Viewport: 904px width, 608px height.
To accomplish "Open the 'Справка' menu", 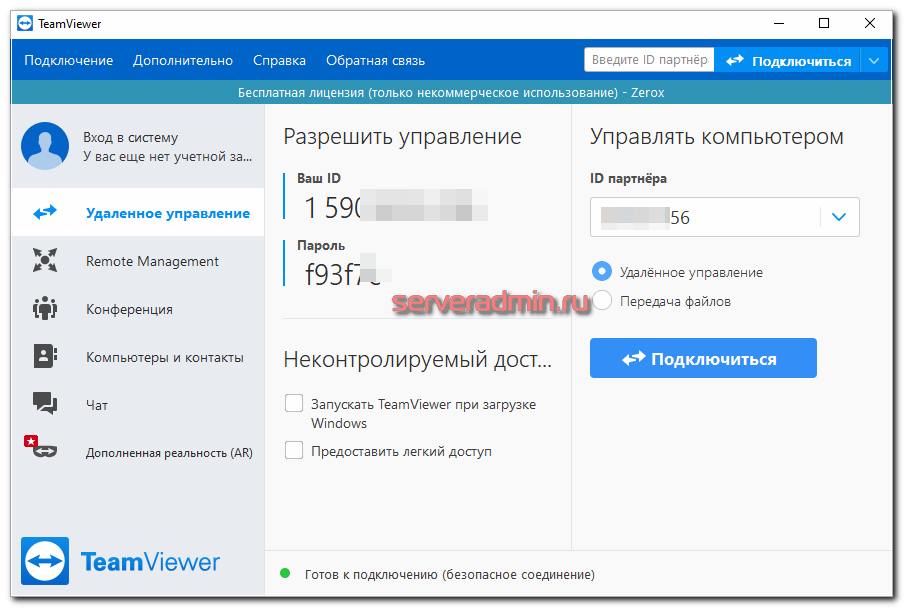I will pos(279,61).
